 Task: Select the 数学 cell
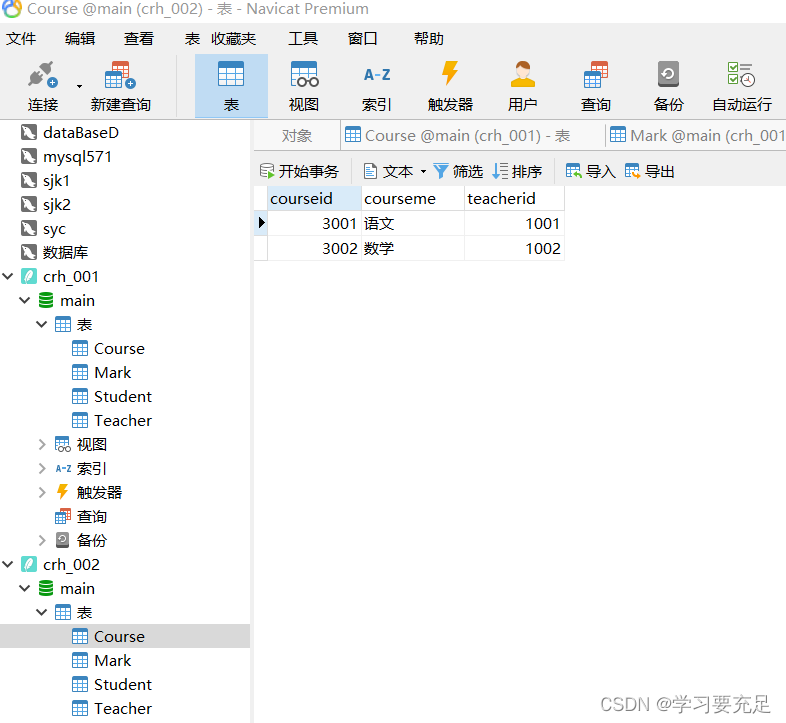point(413,249)
